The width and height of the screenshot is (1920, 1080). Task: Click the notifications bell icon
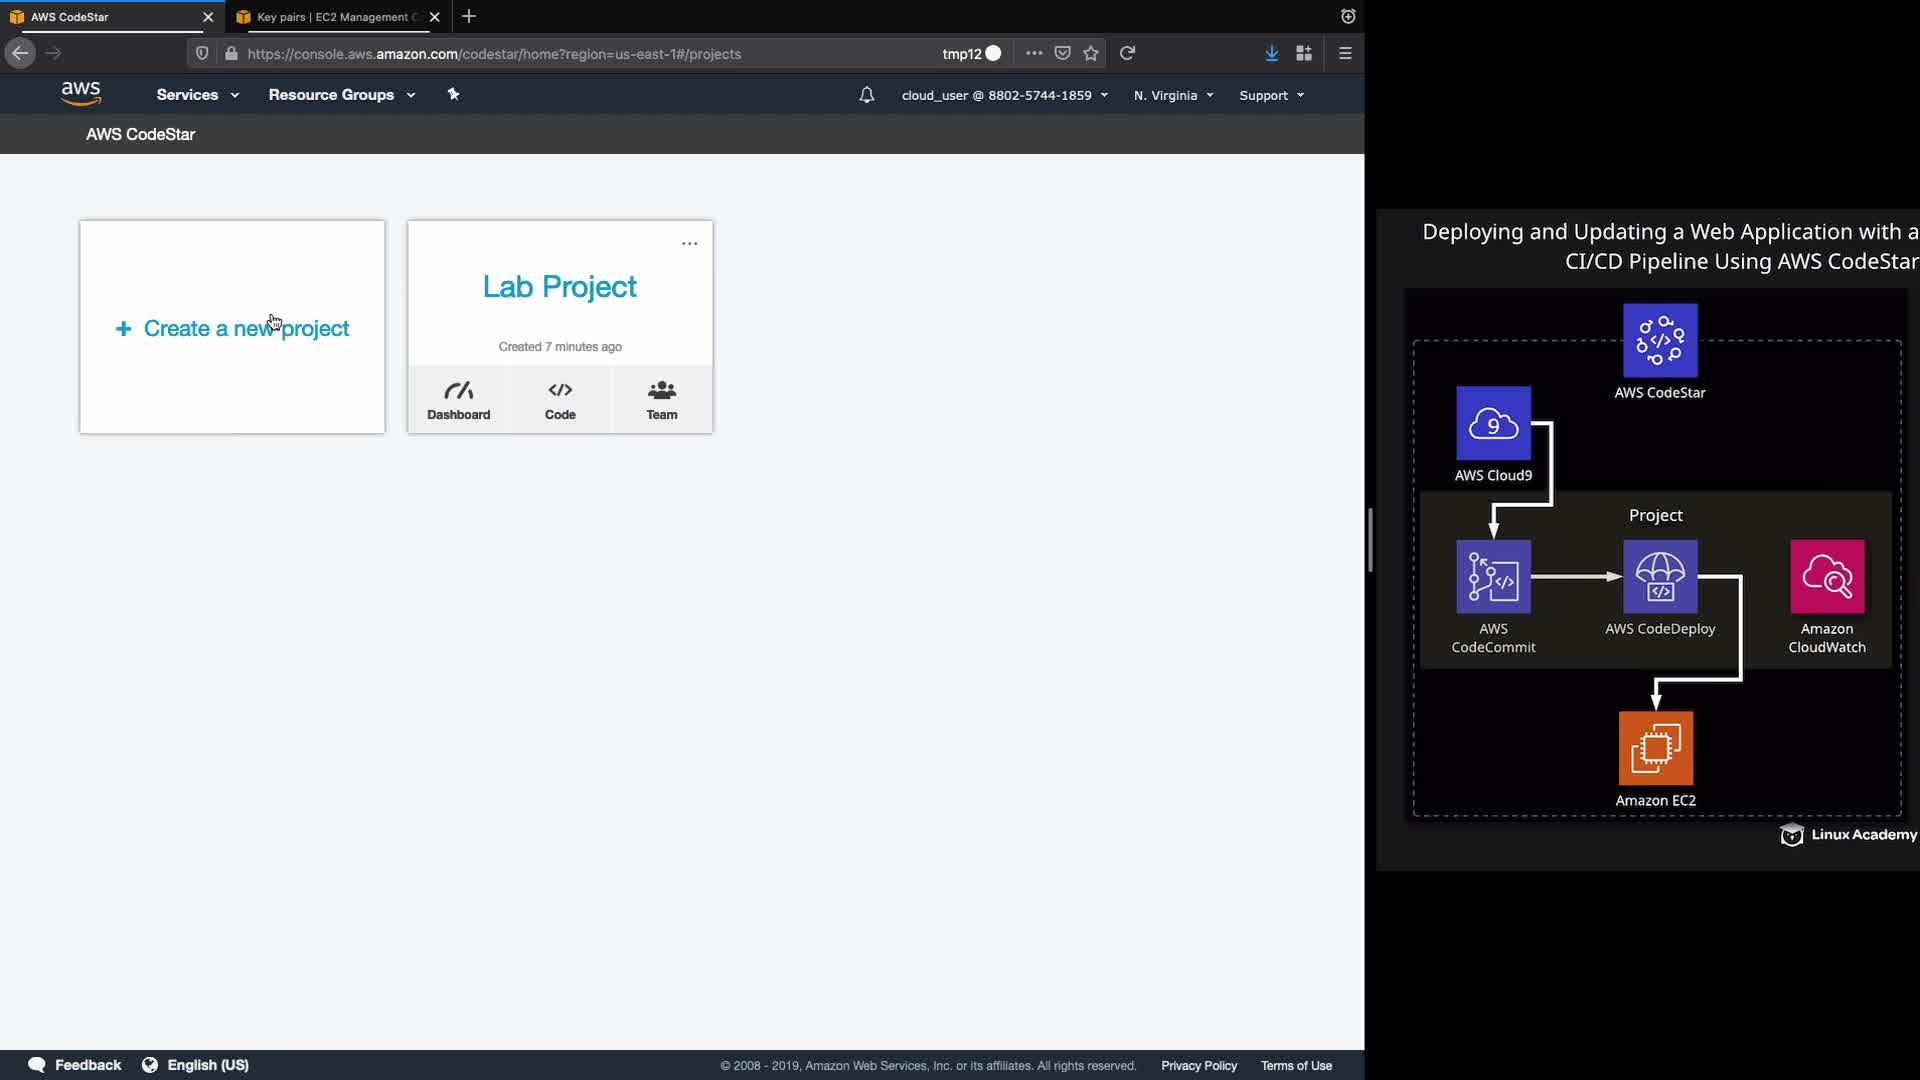[x=866, y=95]
